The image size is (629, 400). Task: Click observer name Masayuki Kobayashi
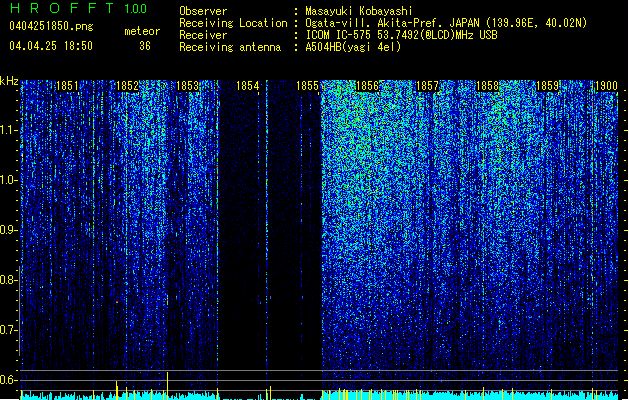[359, 11]
